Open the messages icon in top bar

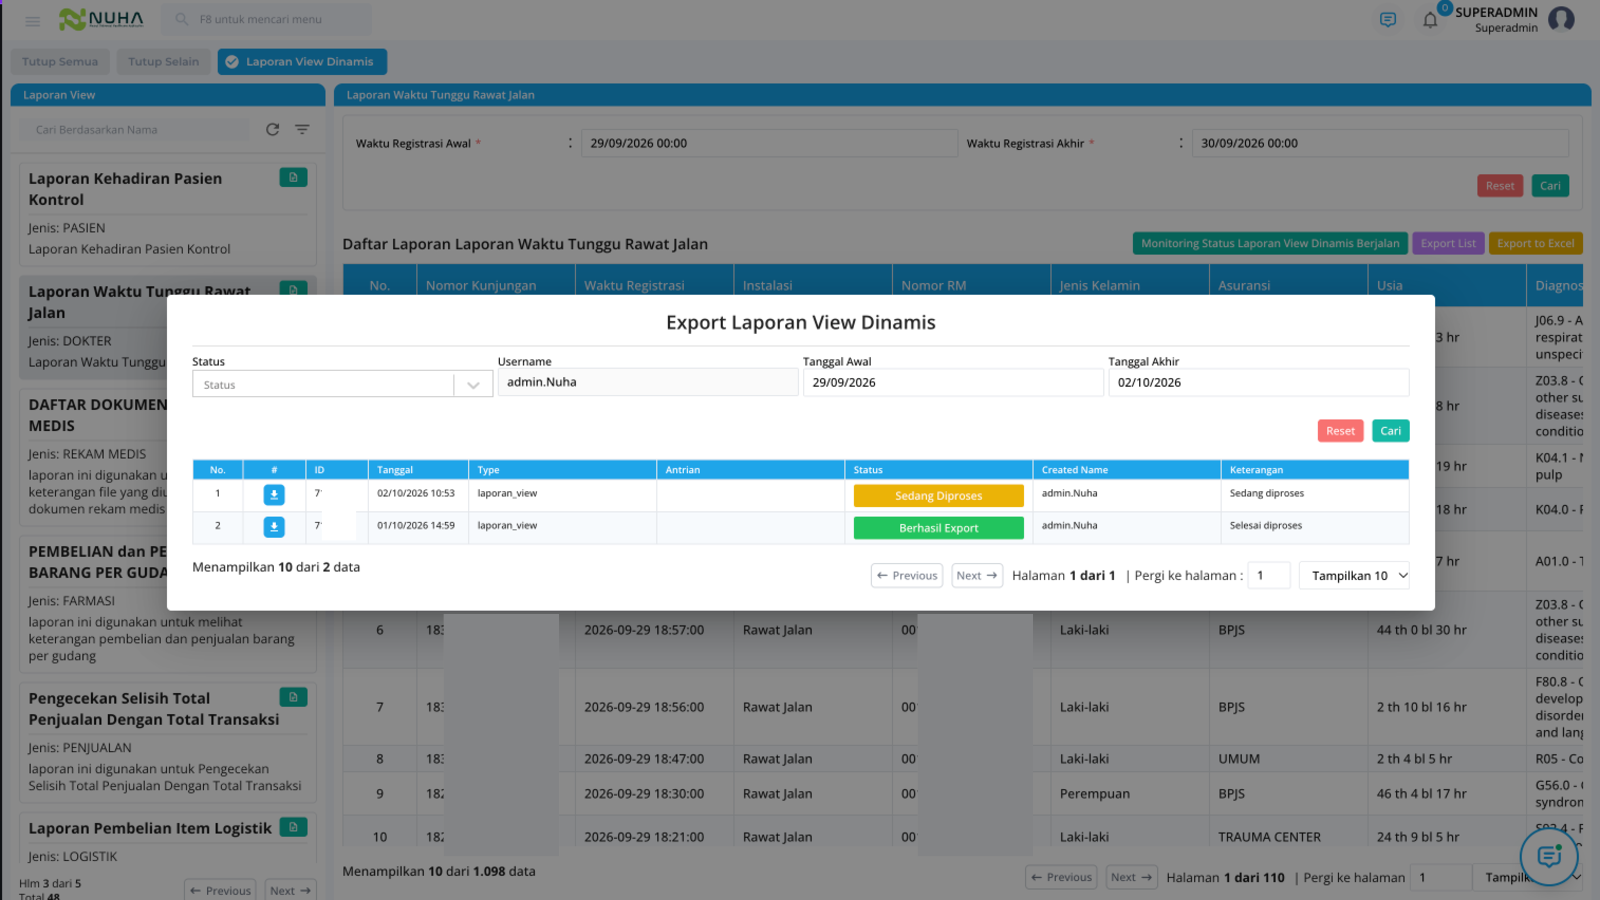tap(1388, 20)
